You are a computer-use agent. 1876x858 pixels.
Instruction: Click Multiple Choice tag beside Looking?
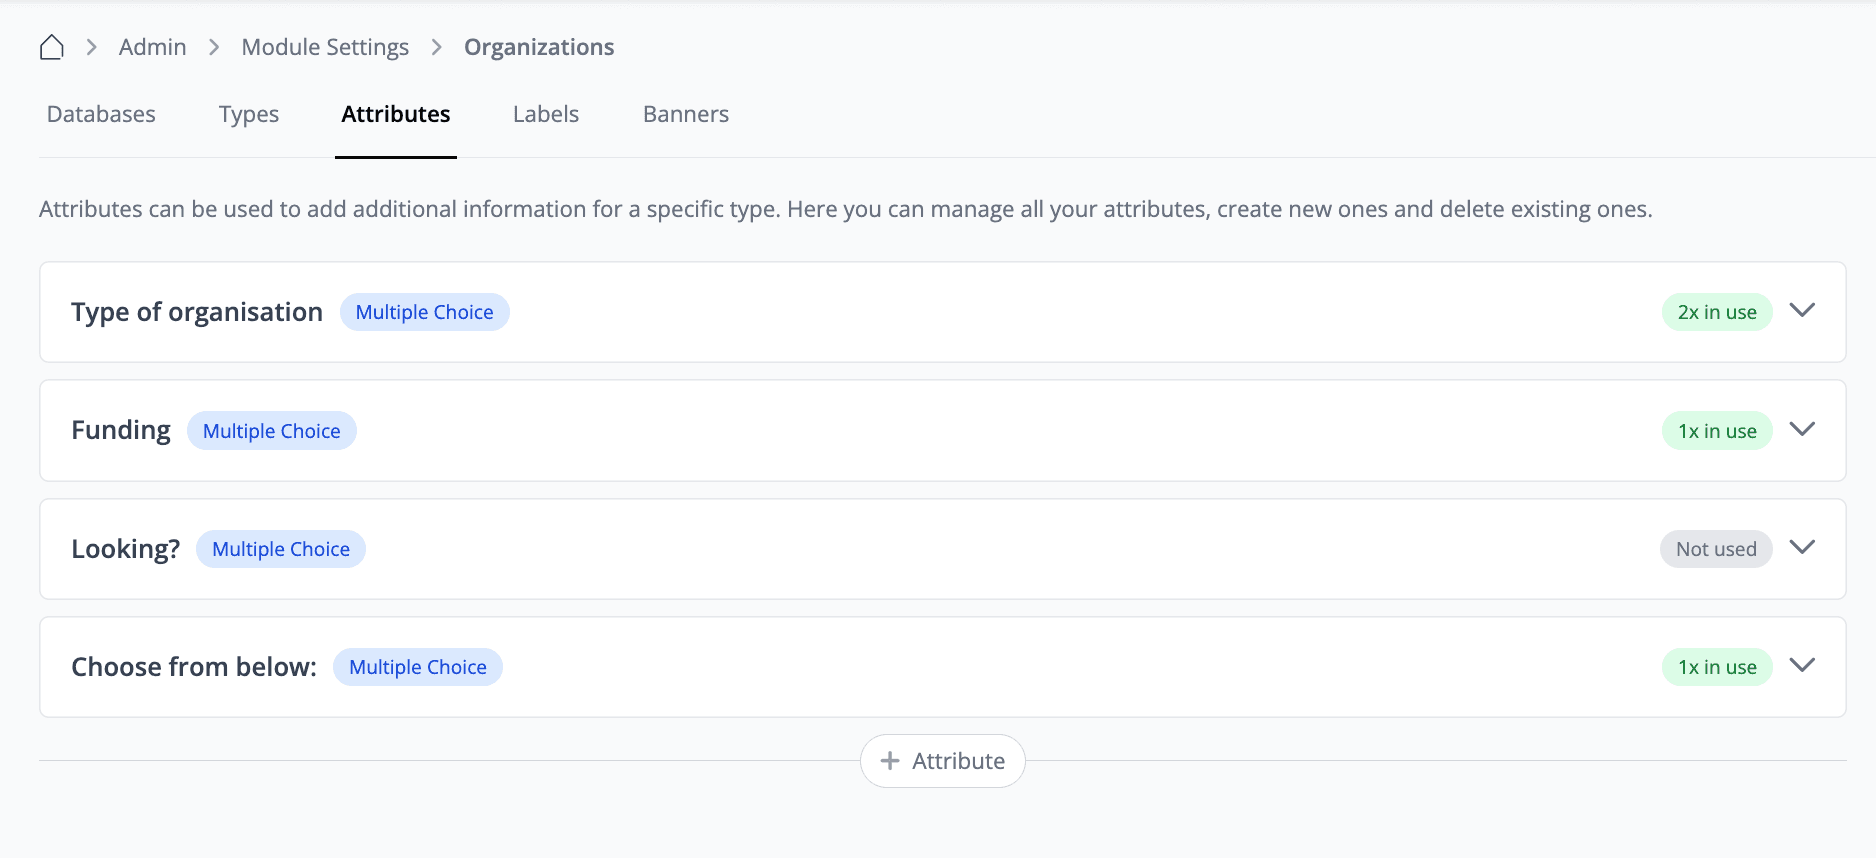[x=280, y=549]
